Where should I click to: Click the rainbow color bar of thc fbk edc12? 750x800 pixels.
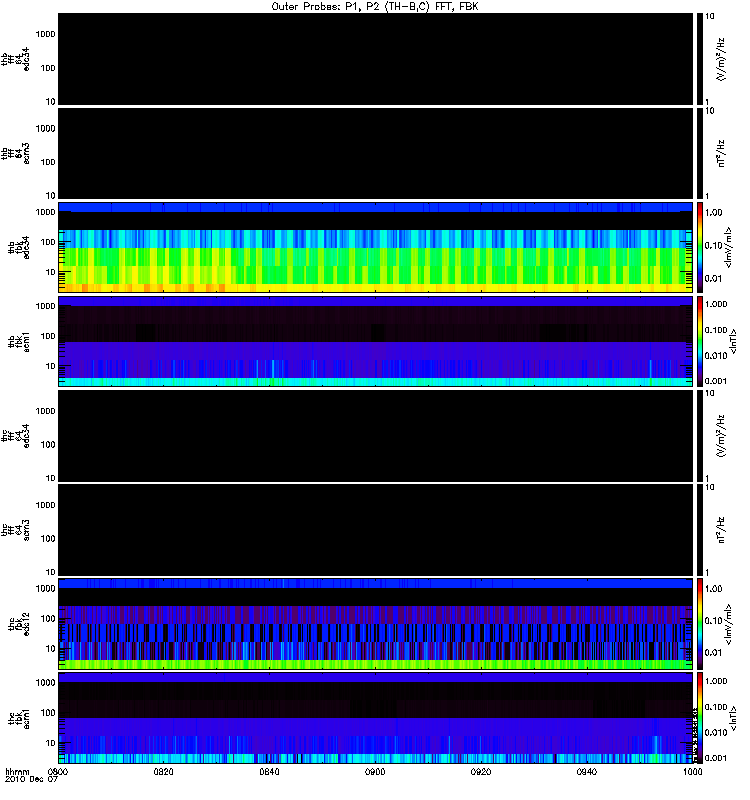pos(700,624)
